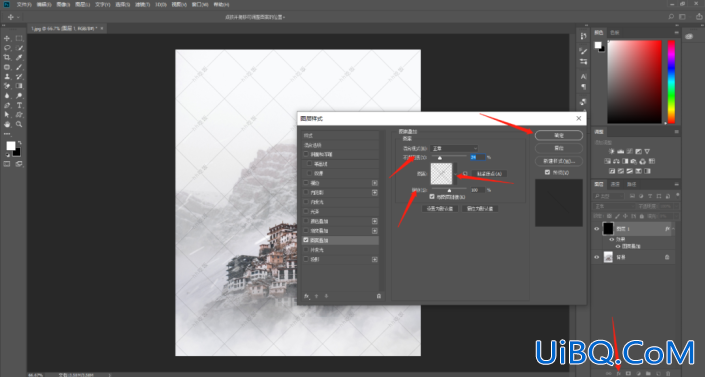Open the blend mode dropdown in dialog
Image resolution: width=705 pixels, height=377 pixels.
tap(454, 148)
